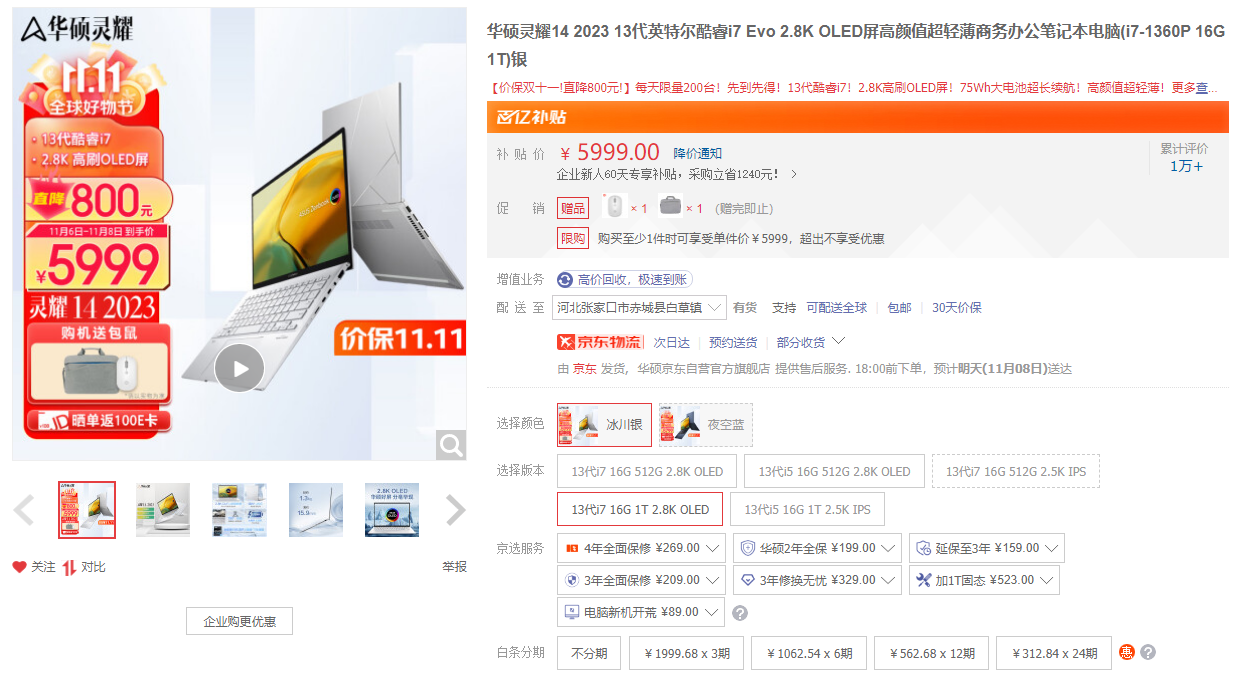The height and width of the screenshot is (676, 1252).
Task: Play the product video
Action: 240,368
